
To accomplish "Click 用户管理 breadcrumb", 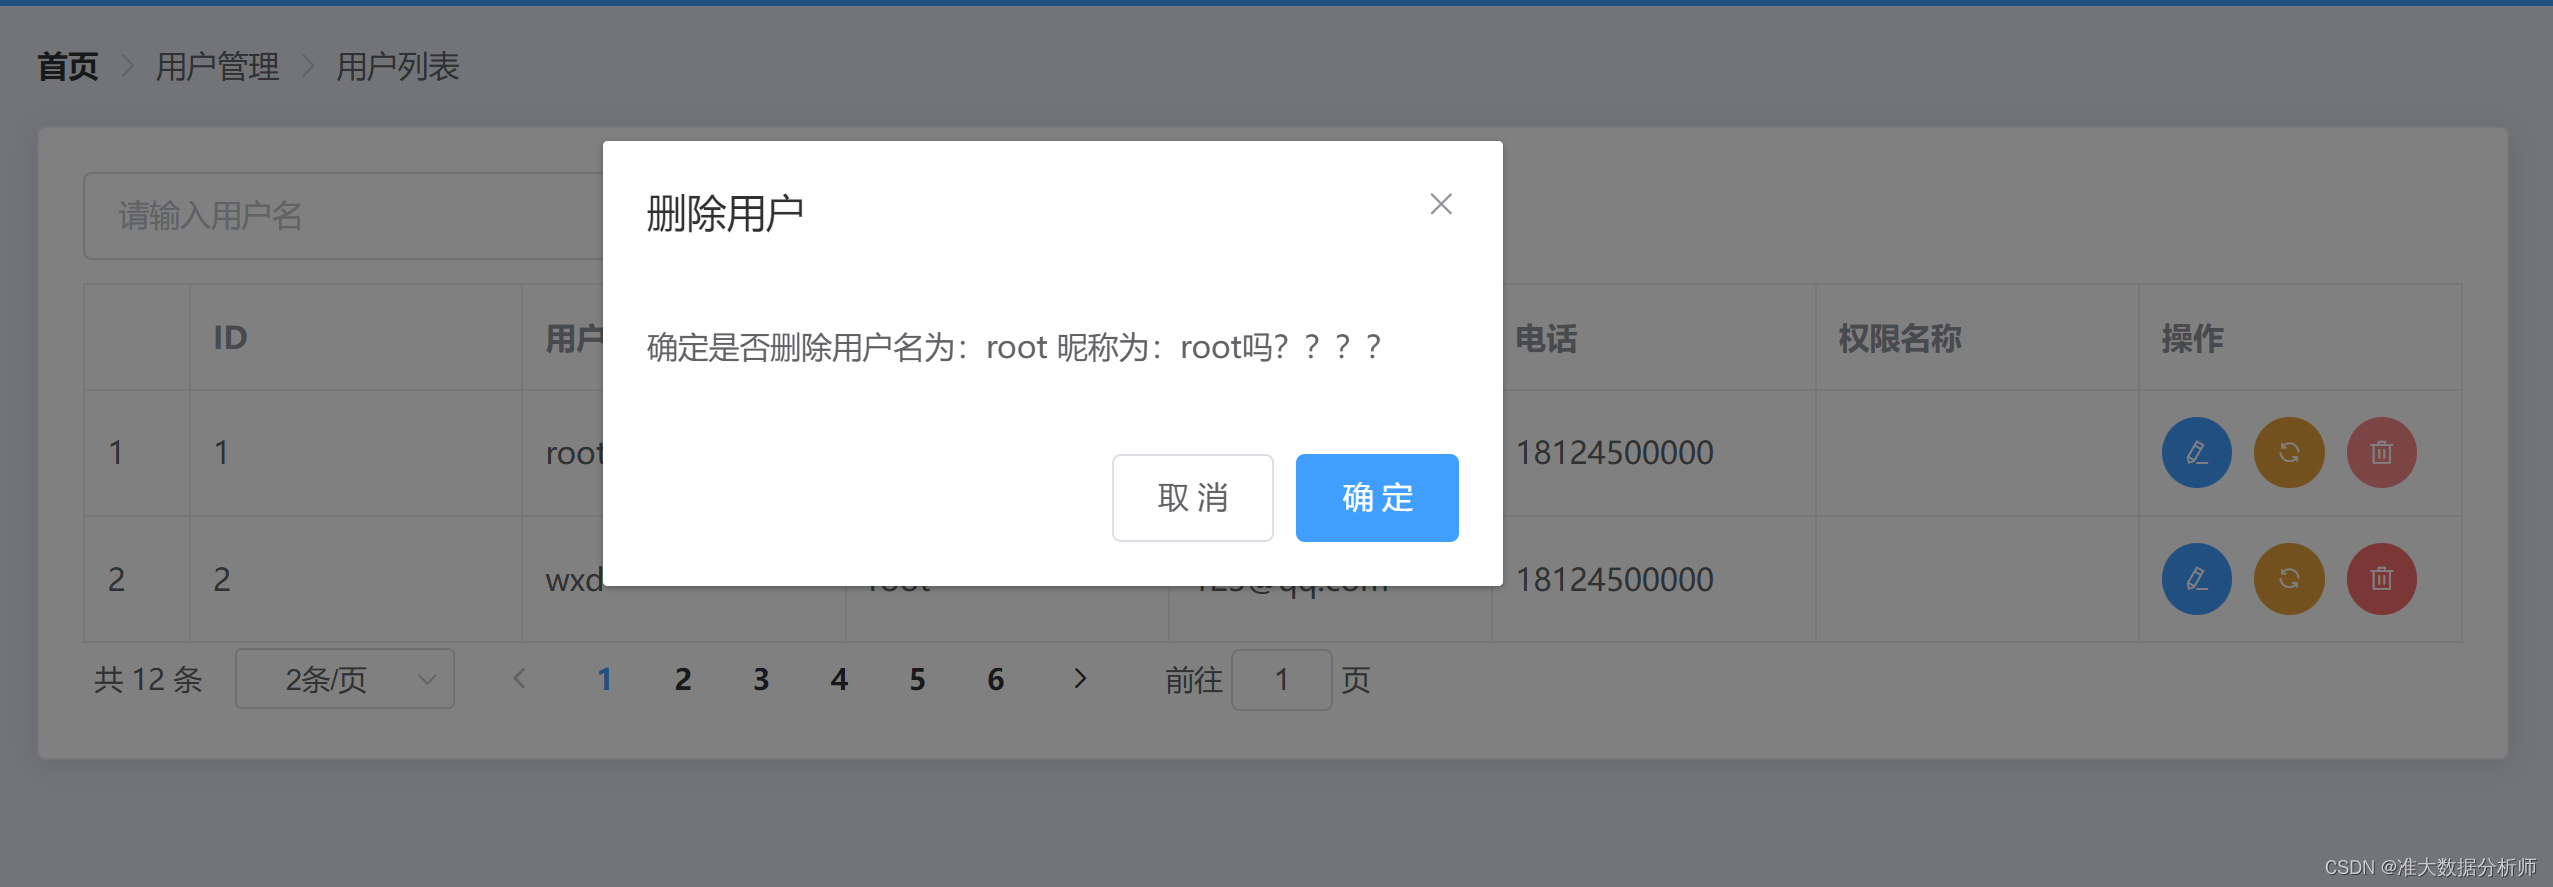I will [218, 67].
